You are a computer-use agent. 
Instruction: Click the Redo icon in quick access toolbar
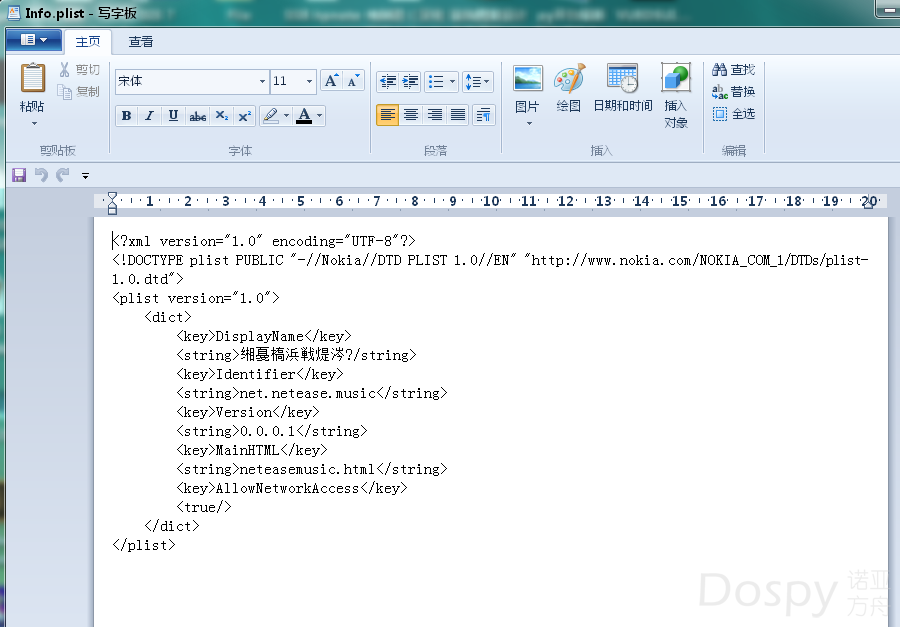63,175
